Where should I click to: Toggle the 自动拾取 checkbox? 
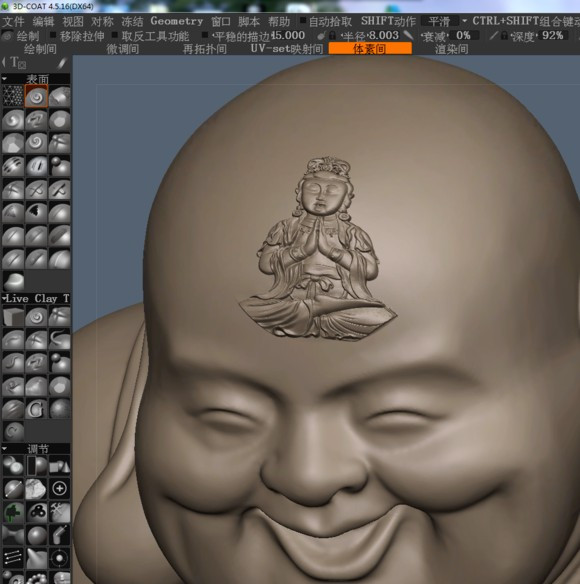pyautogui.click(x=303, y=20)
